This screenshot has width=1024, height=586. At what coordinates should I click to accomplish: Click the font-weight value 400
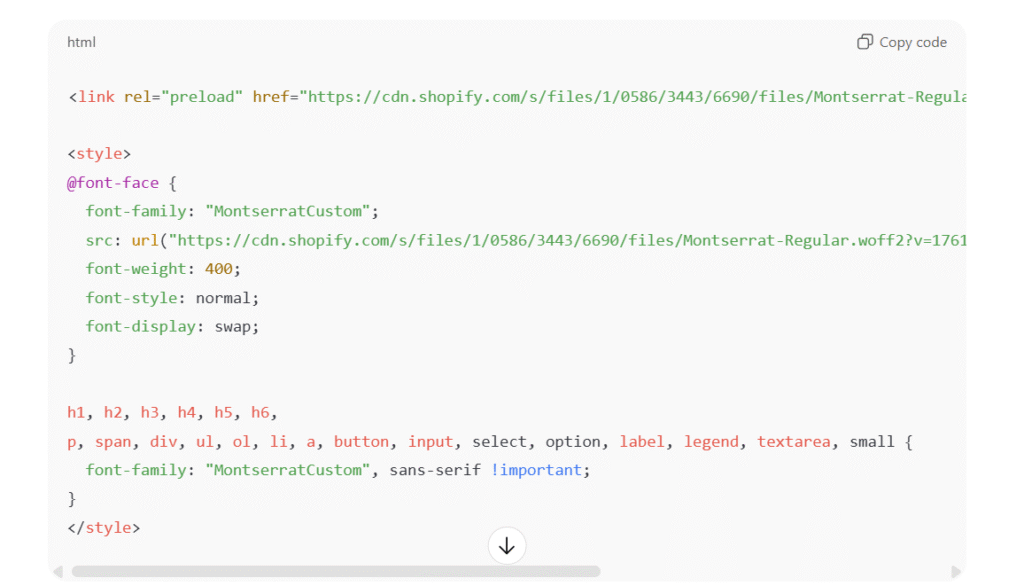[220, 269]
